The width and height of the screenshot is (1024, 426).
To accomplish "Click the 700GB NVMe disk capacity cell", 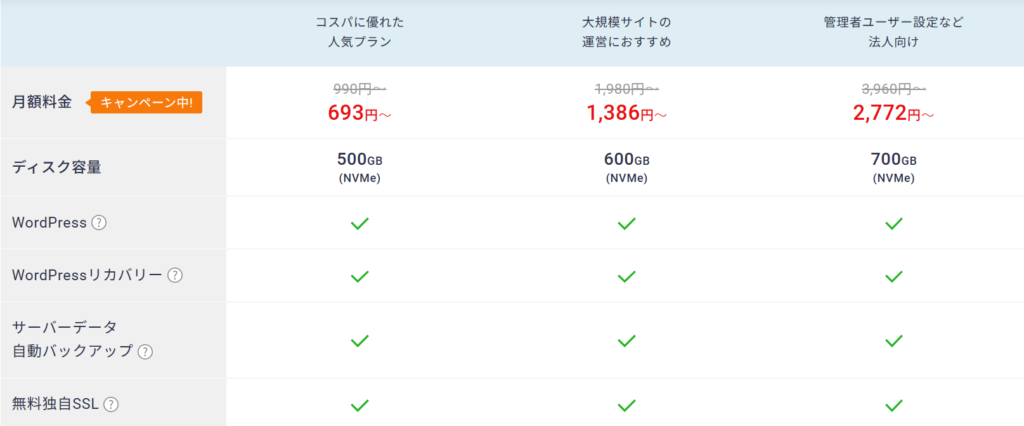I will 893,167.
